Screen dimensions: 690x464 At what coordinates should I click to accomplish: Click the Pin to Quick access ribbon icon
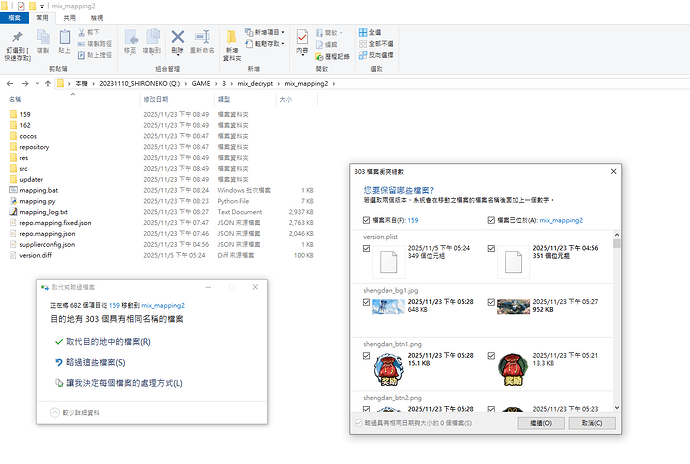(16, 40)
